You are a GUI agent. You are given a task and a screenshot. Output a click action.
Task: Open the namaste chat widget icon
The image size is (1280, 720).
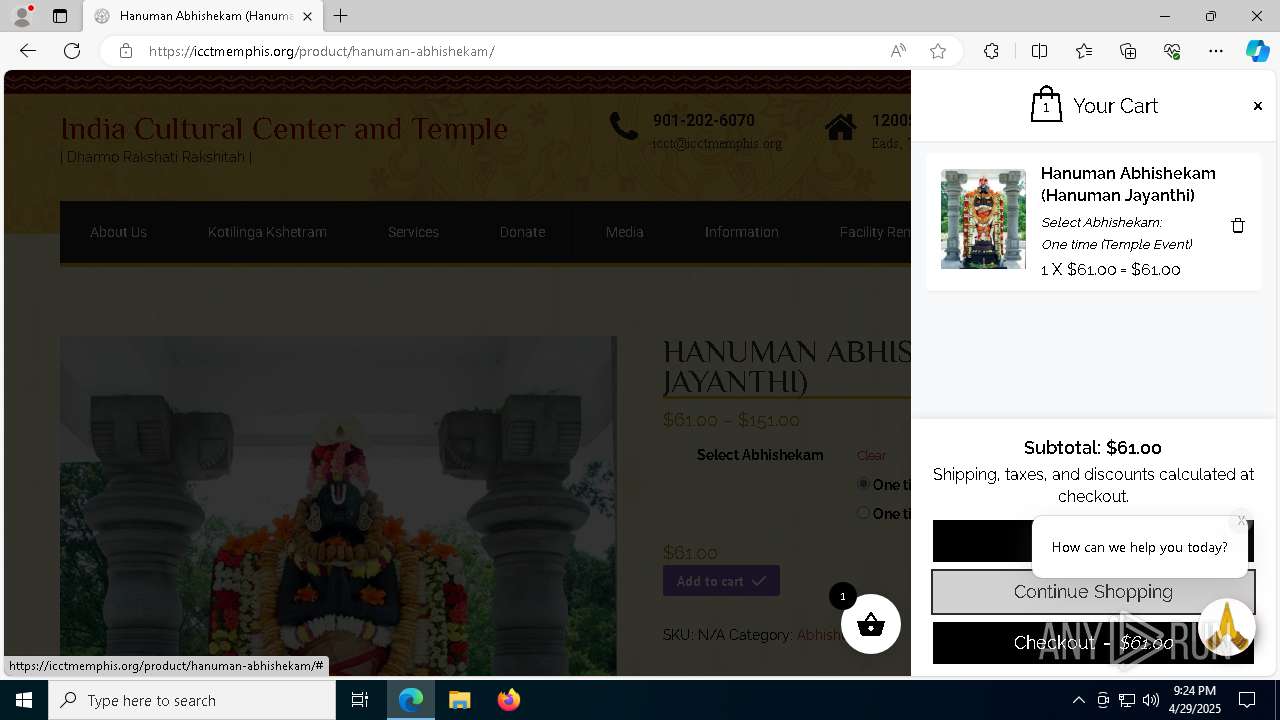pyautogui.click(x=1226, y=627)
